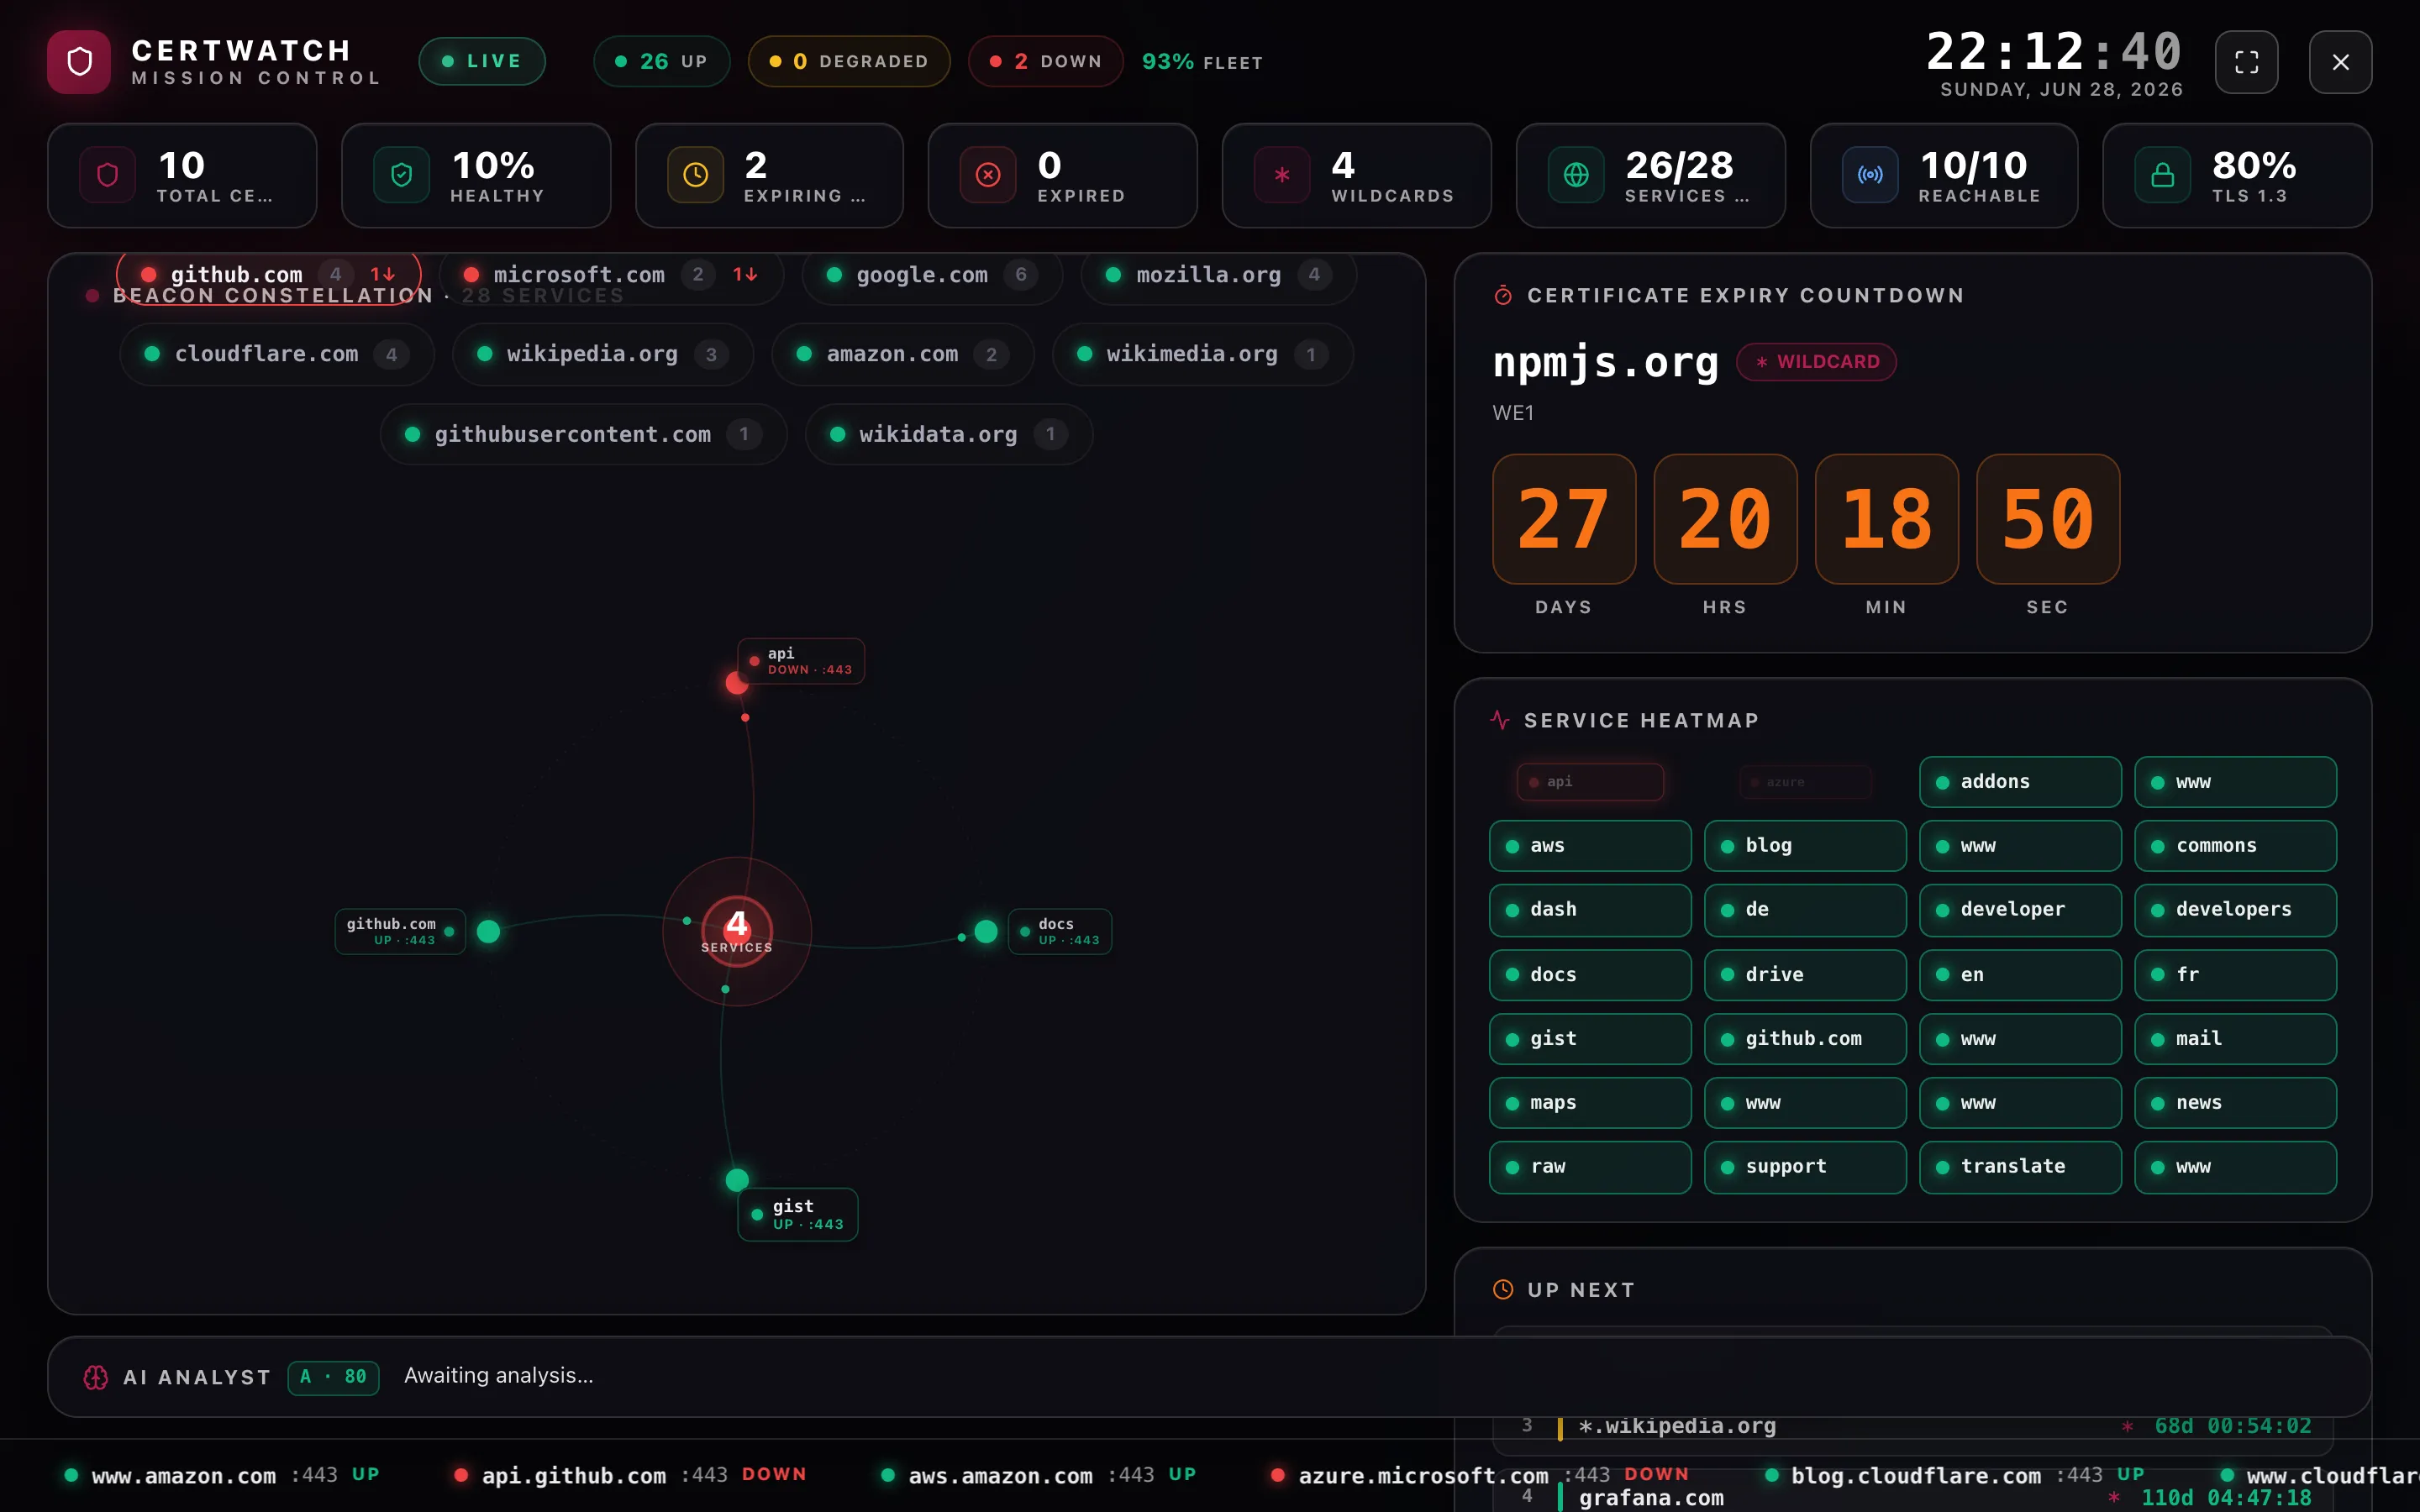Select the wikipedia.org domain chip
This screenshot has width=2420, height=1512.
click(x=603, y=354)
